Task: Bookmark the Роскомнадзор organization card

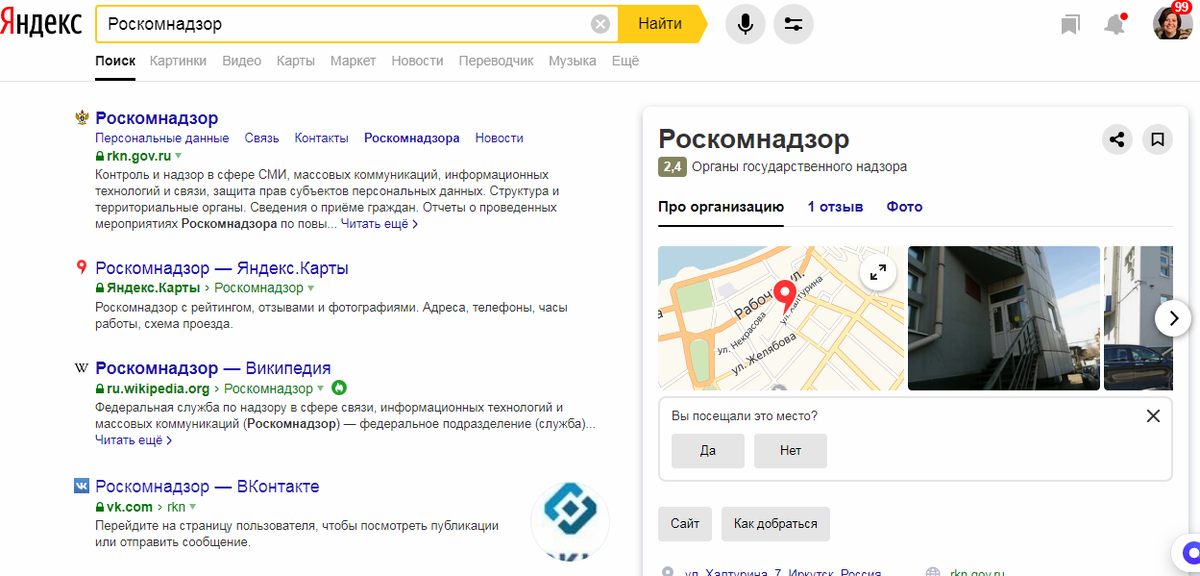Action: (x=1158, y=140)
